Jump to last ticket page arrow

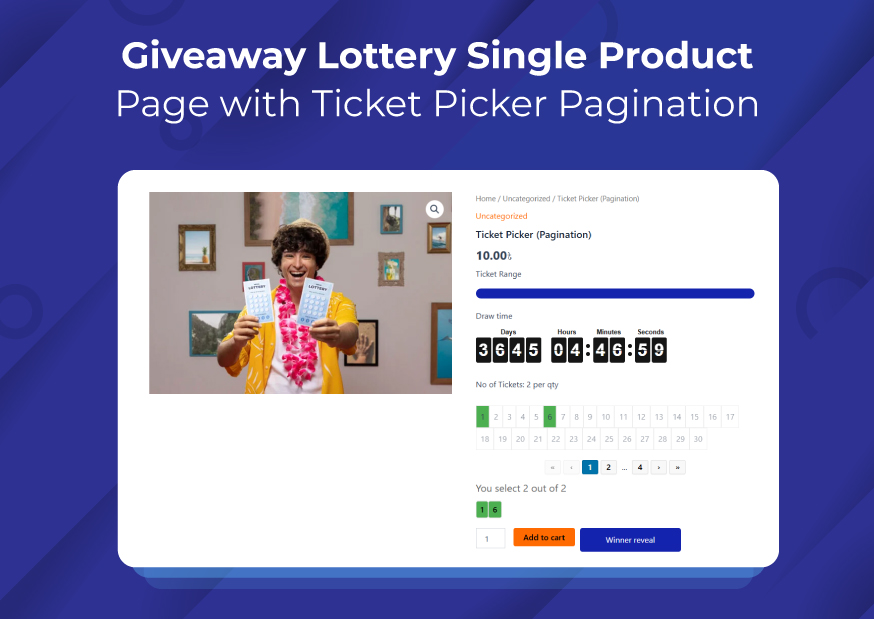pyautogui.click(x=677, y=467)
